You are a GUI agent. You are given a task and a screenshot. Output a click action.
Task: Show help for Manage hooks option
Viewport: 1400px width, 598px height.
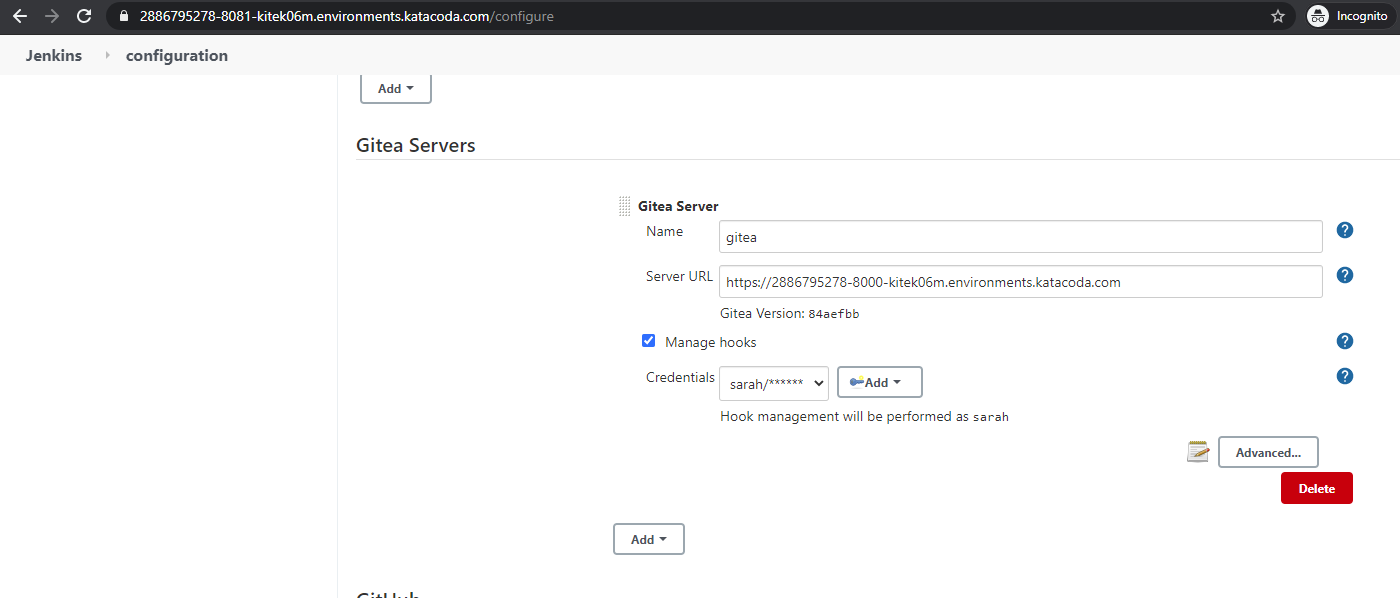coord(1345,341)
